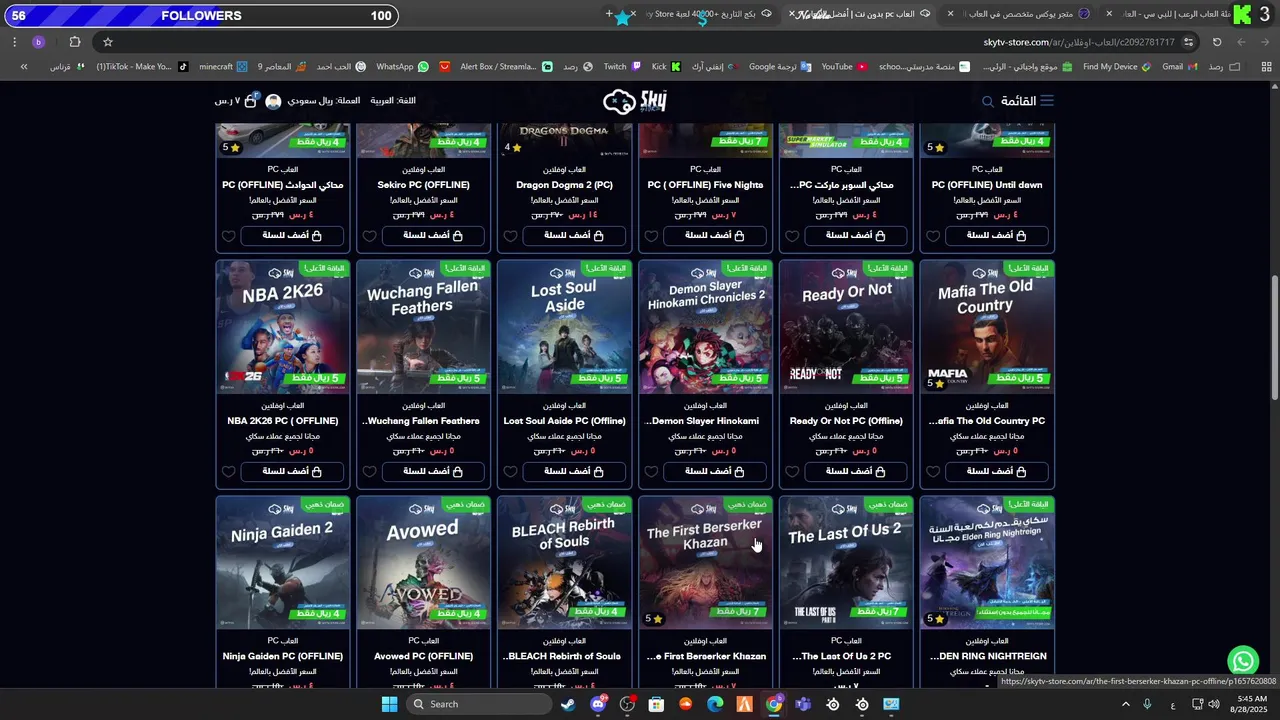
Task: Toggle wishlist heart for Mafia The Old Country
Action: click(933, 472)
